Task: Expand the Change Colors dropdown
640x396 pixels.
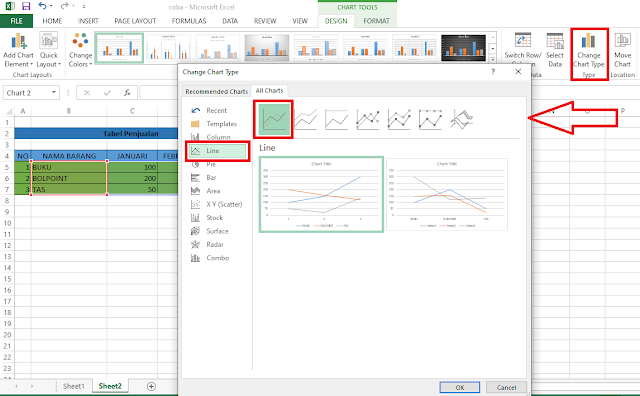Action: click(x=80, y=50)
